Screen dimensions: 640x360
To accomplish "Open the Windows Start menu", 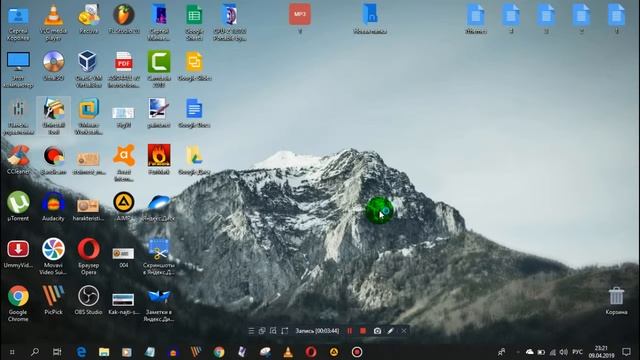I will click(x=12, y=352).
